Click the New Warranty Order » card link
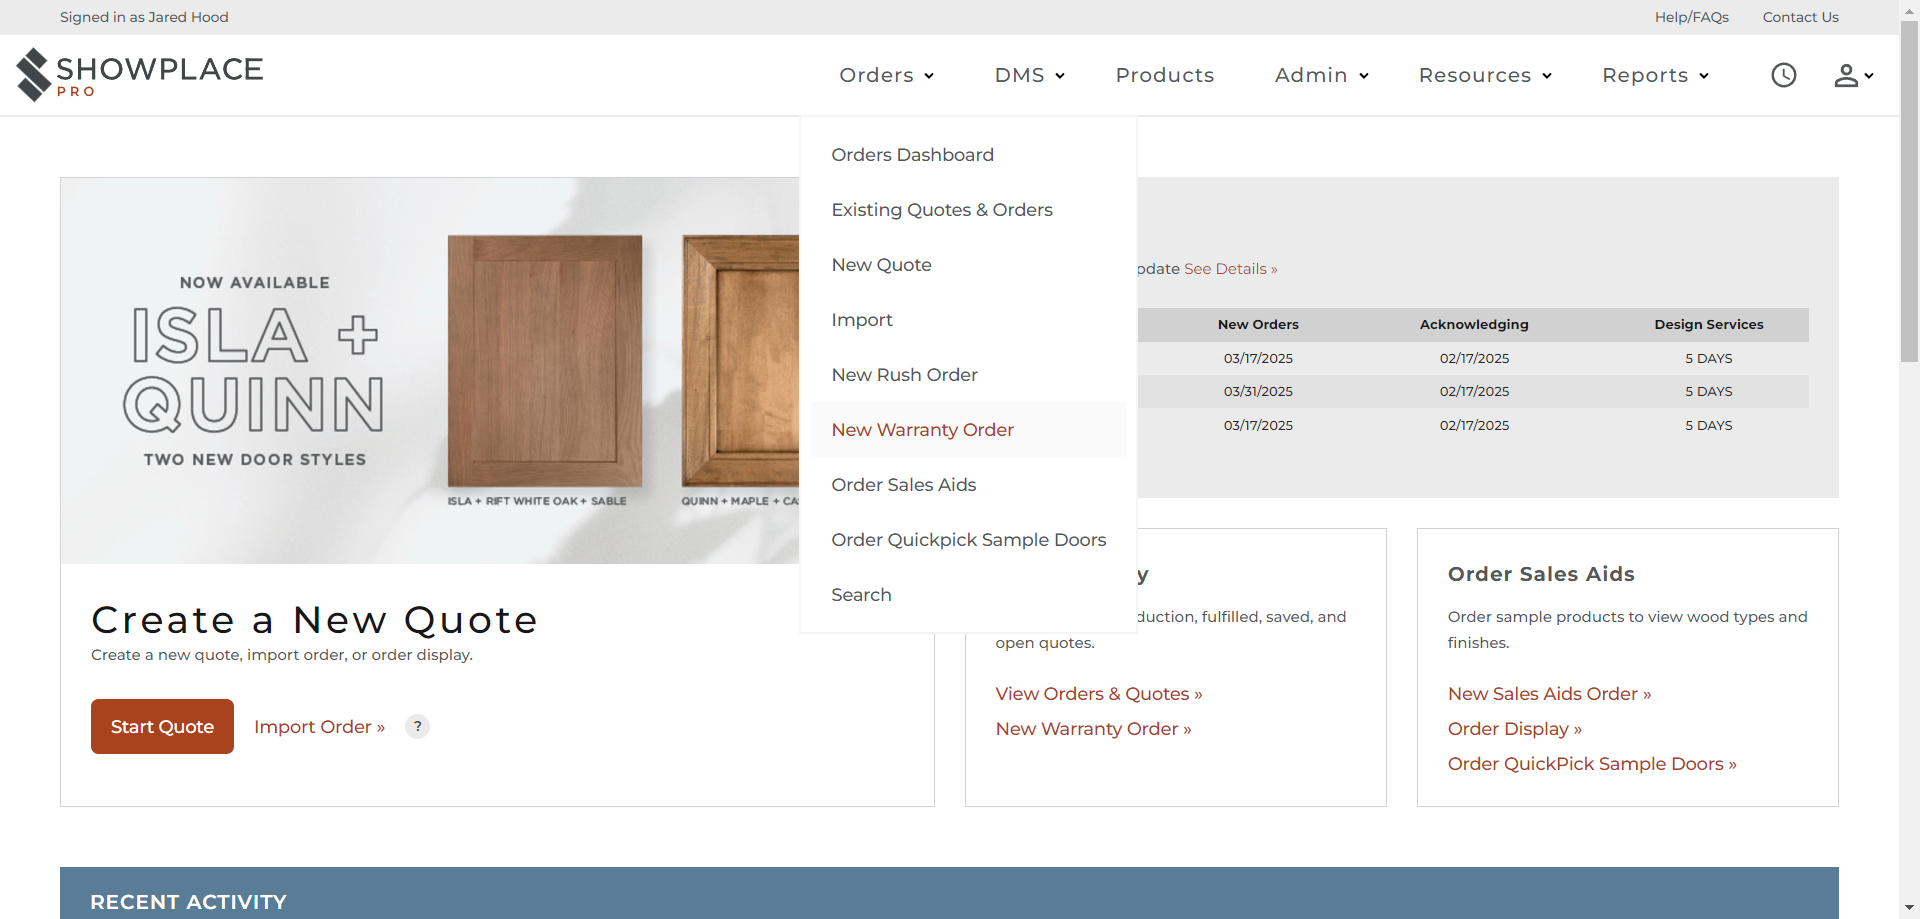 tap(1093, 729)
